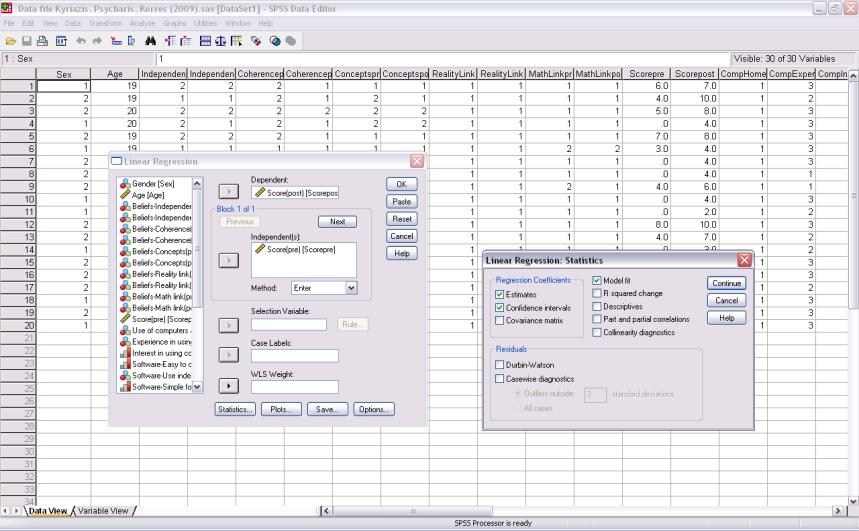
Task: Click the variable list down scroll arrow
Action: click(197, 387)
